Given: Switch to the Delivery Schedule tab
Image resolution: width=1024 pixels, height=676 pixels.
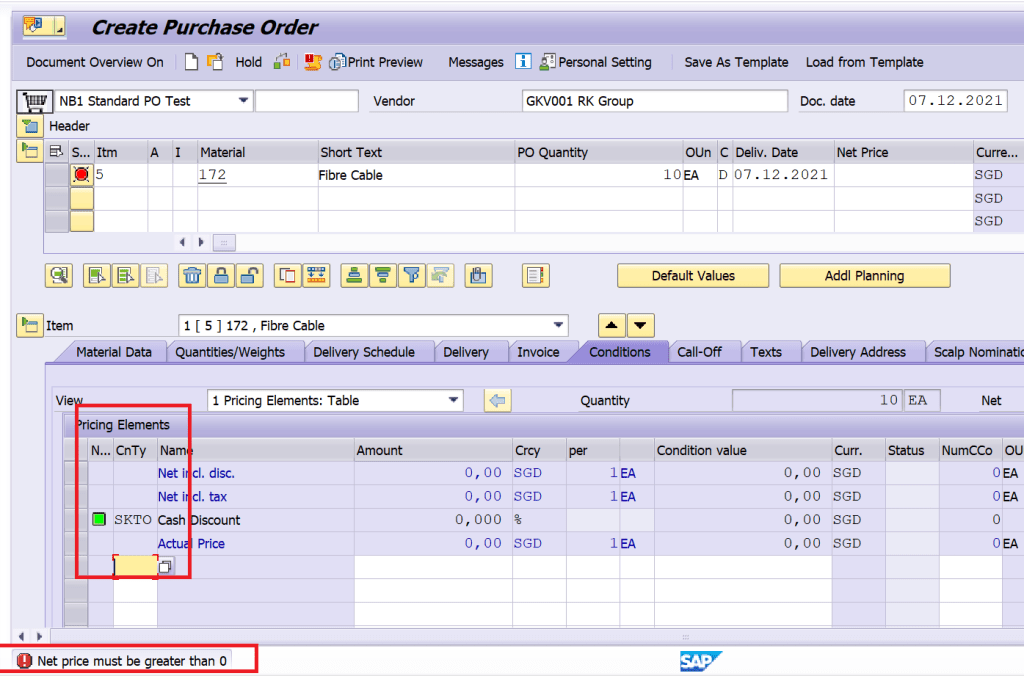Looking at the screenshot, I should pos(363,352).
